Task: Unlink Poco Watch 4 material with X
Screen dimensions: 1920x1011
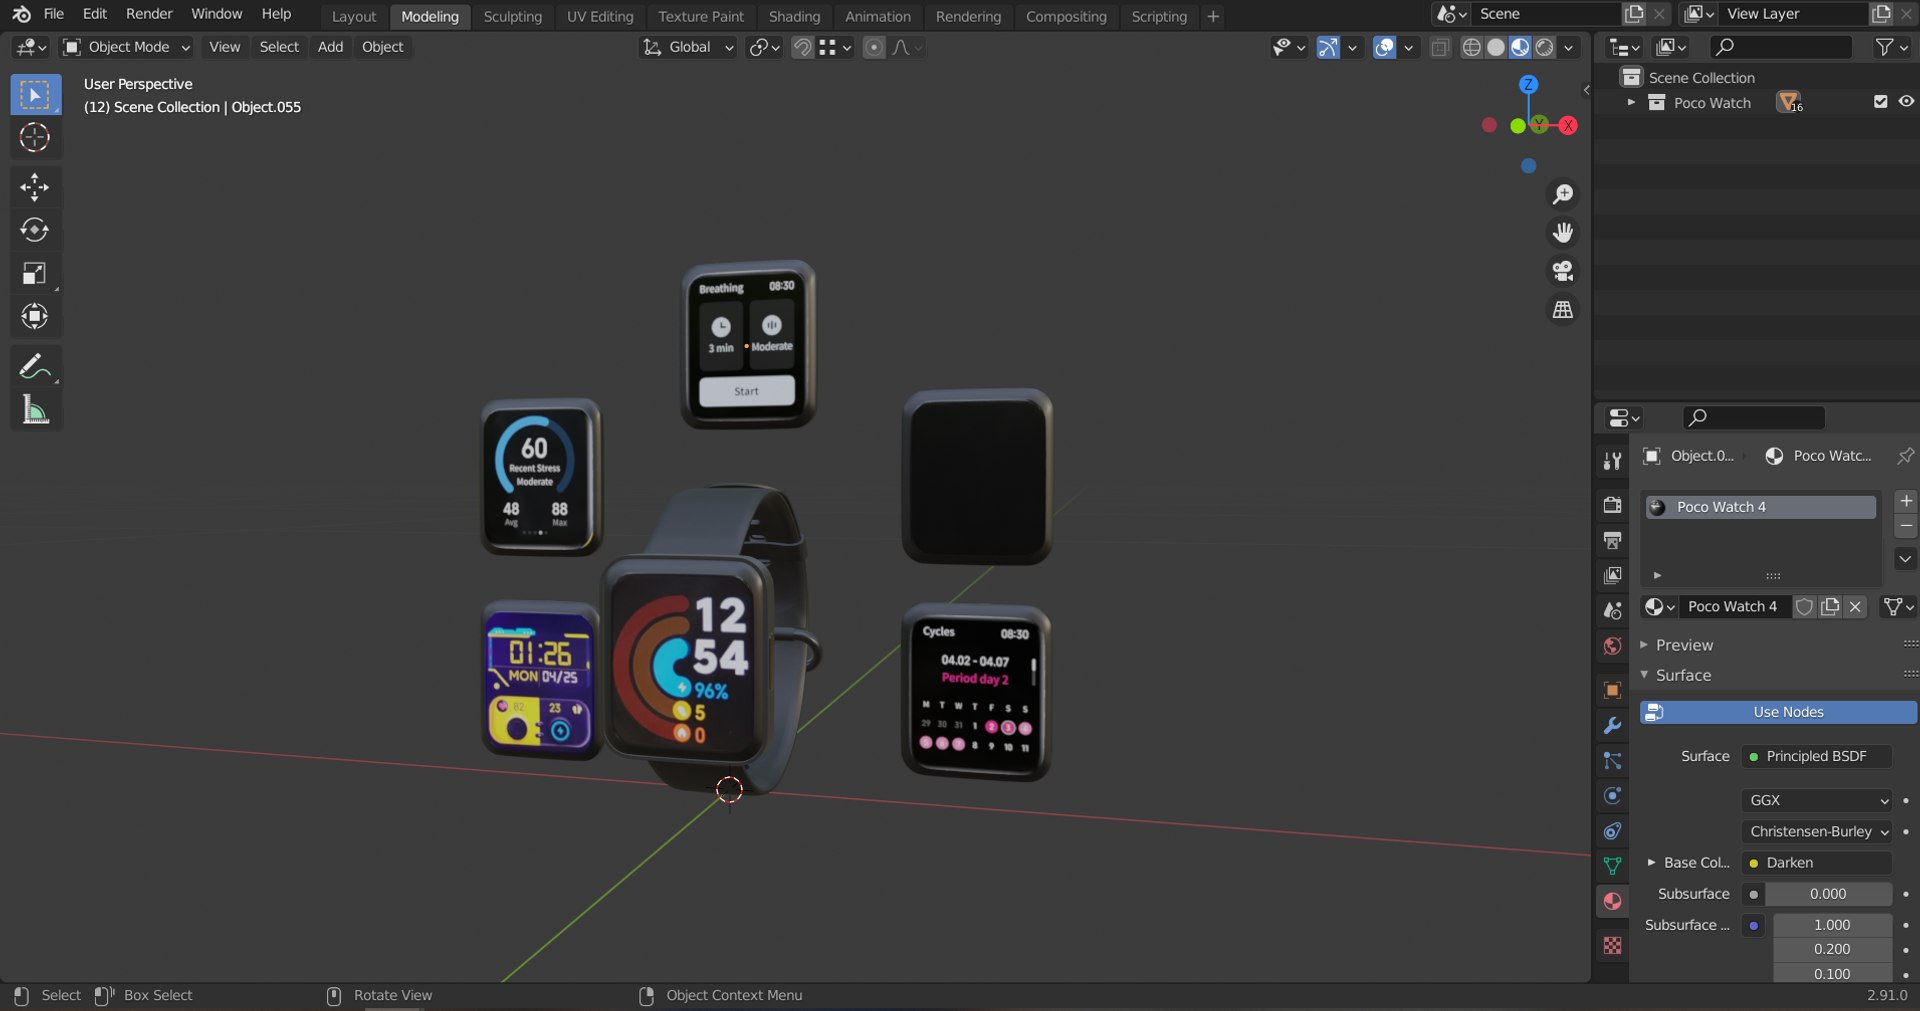Action: (x=1855, y=607)
